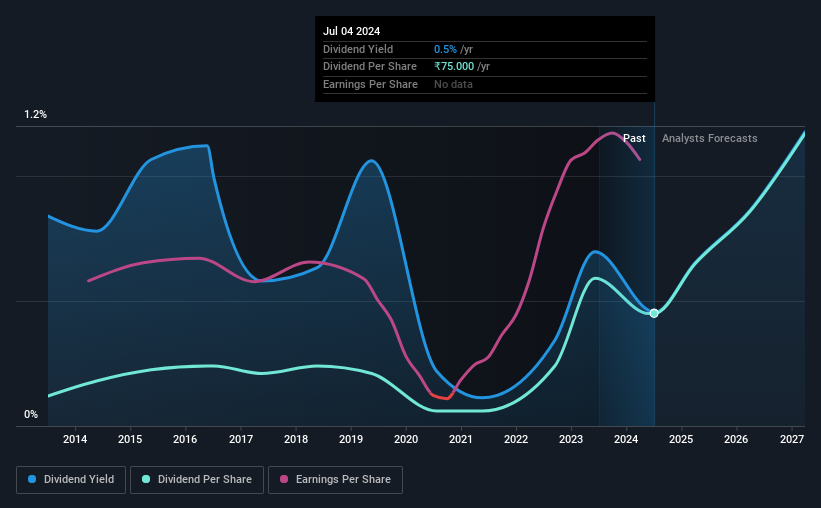
Task: Click the 2025 x-axis label
Action: click(x=681, y=439)
